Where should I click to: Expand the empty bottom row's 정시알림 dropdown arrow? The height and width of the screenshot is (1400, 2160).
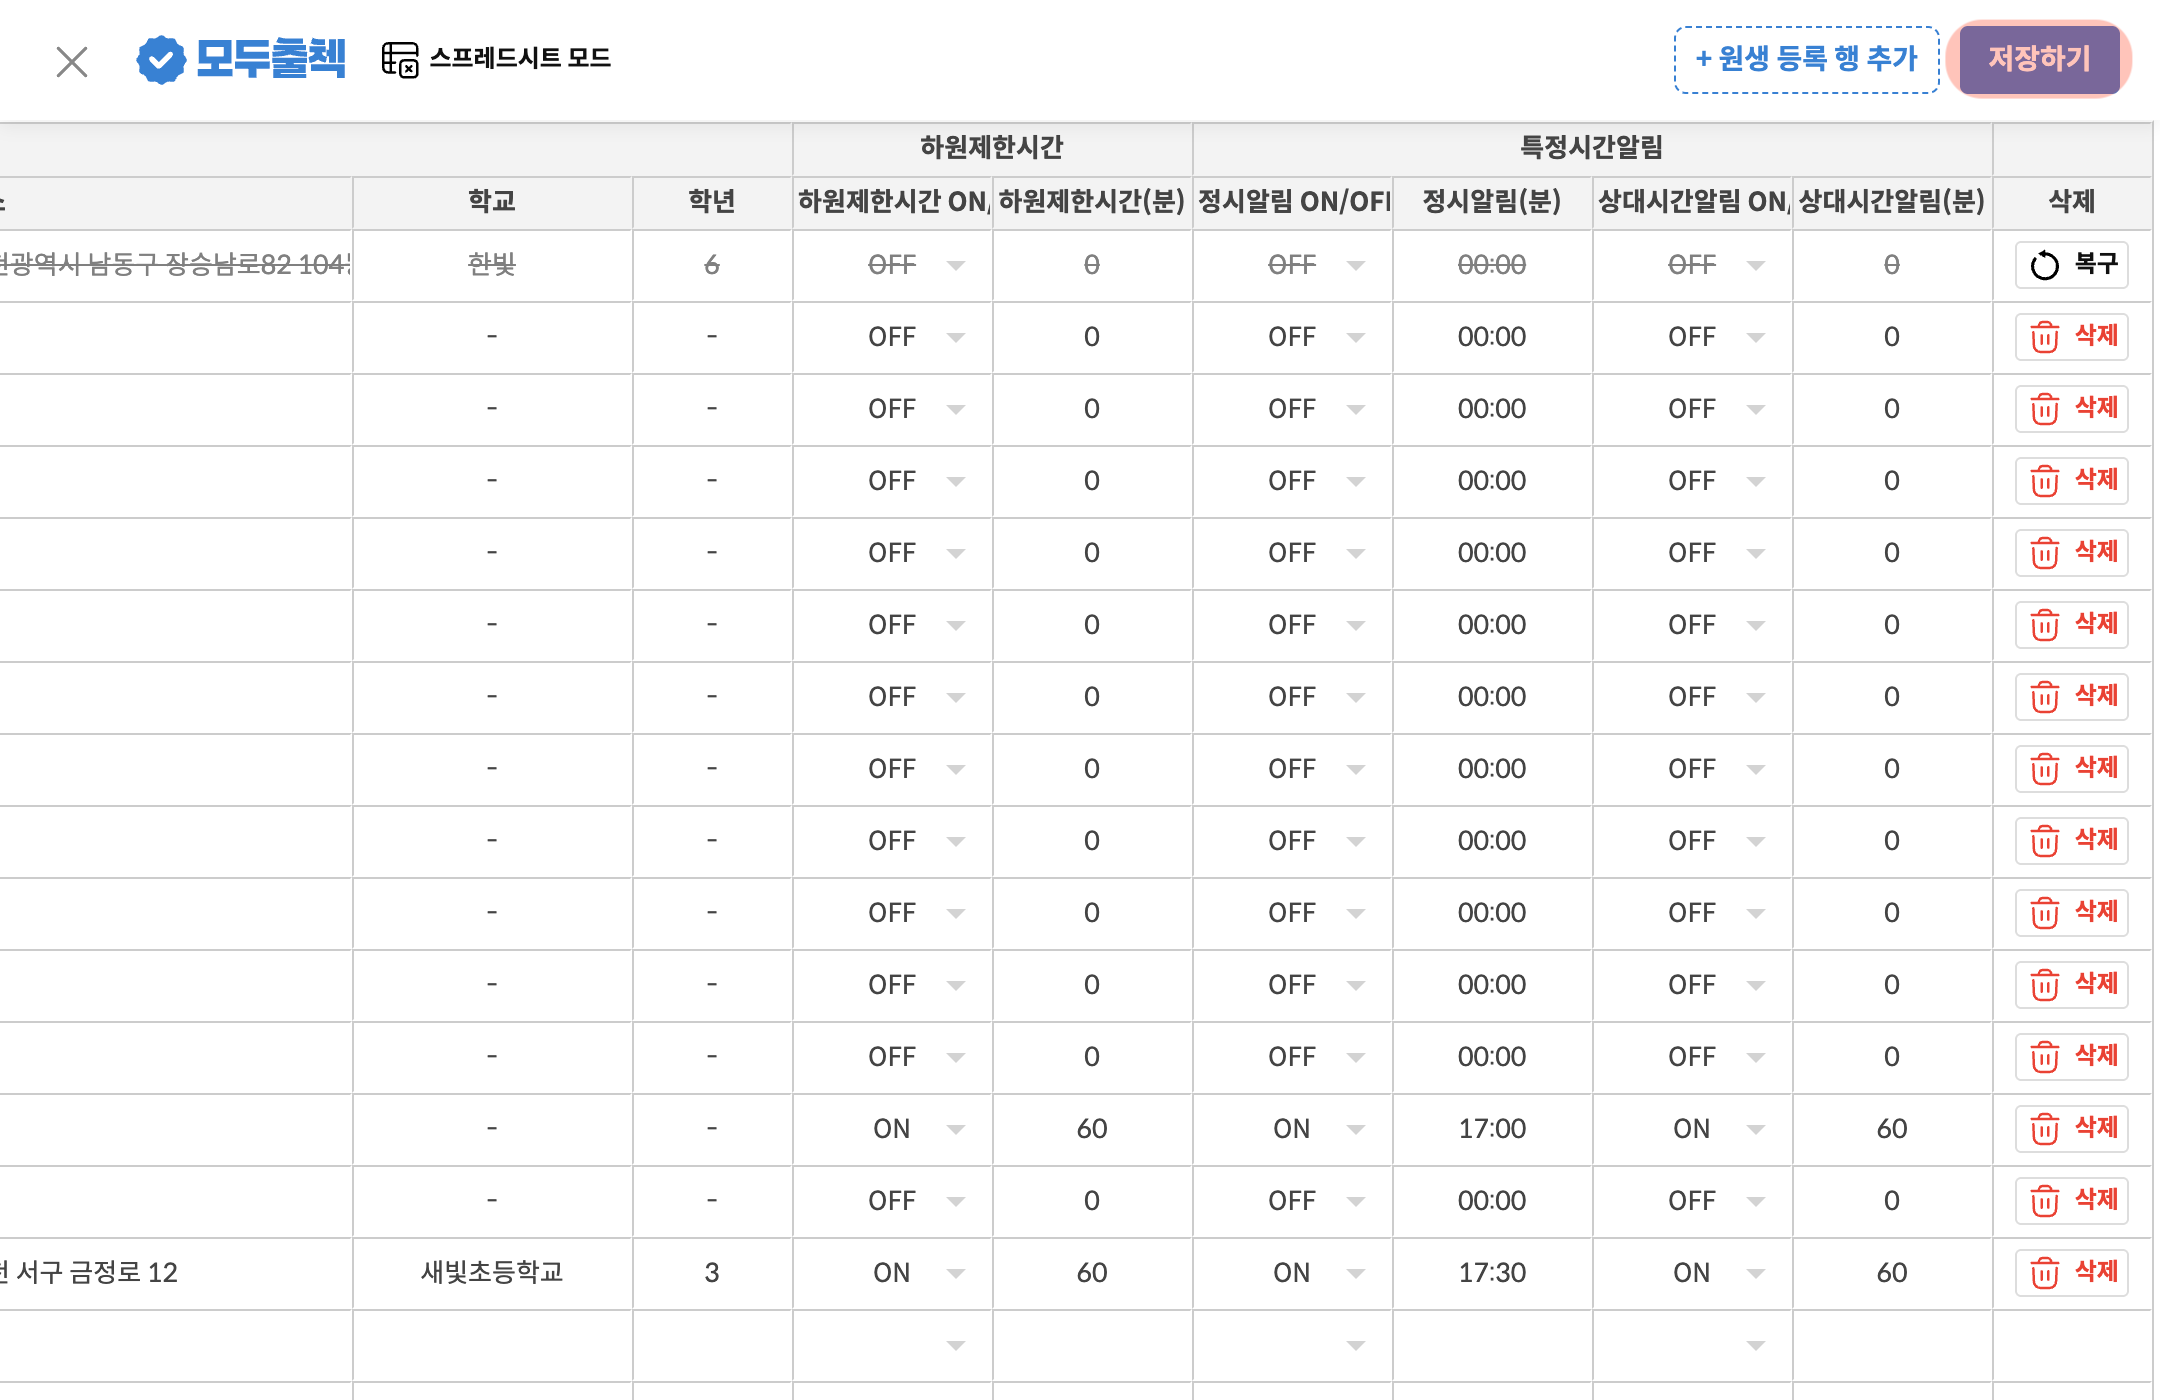[1355, 1345]
